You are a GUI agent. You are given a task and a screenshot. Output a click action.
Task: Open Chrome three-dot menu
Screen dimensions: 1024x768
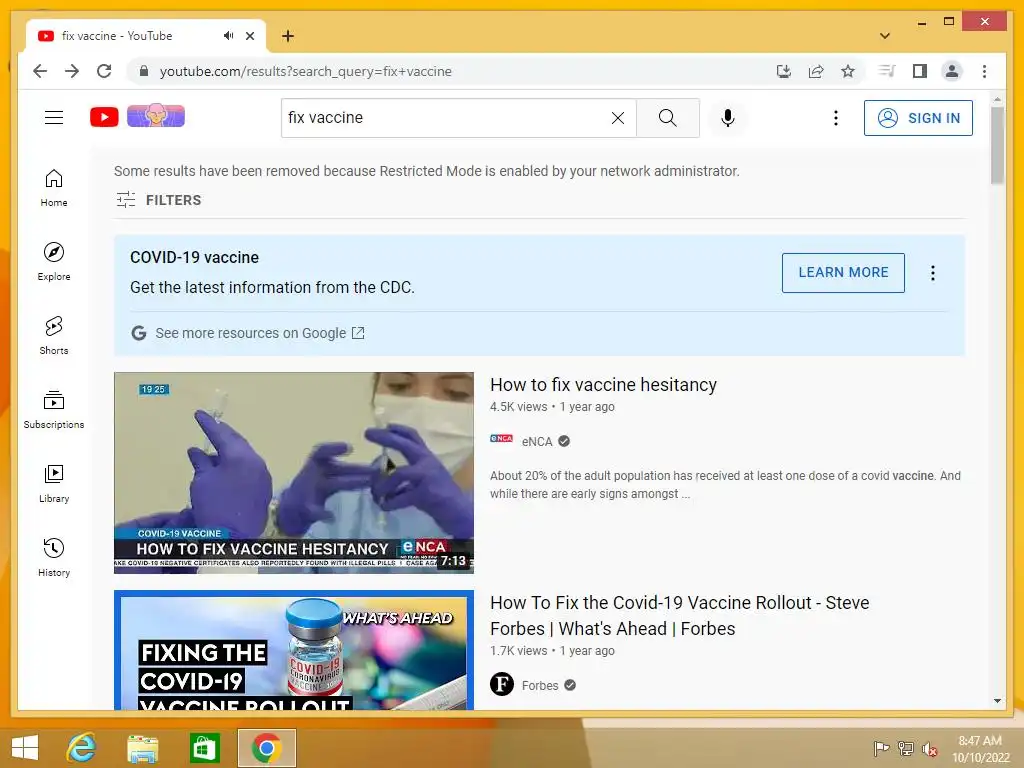coord(984,71)
